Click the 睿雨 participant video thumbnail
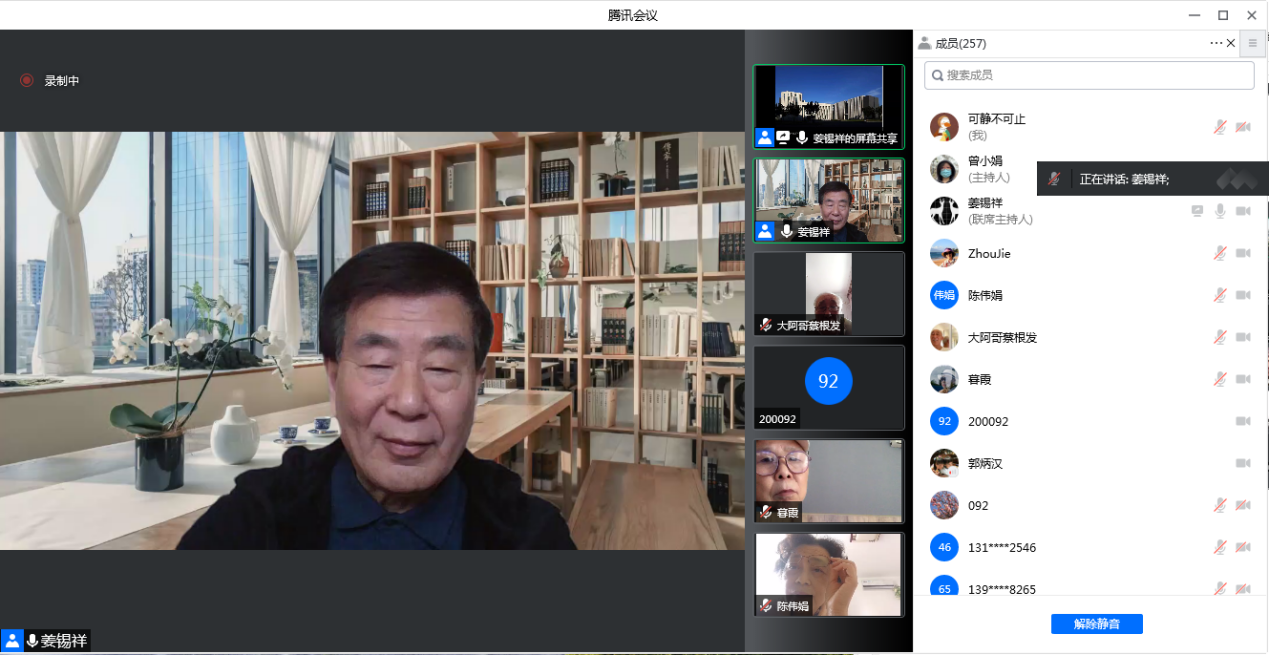This screenshot has width=1269, height=655. [828, 480]
